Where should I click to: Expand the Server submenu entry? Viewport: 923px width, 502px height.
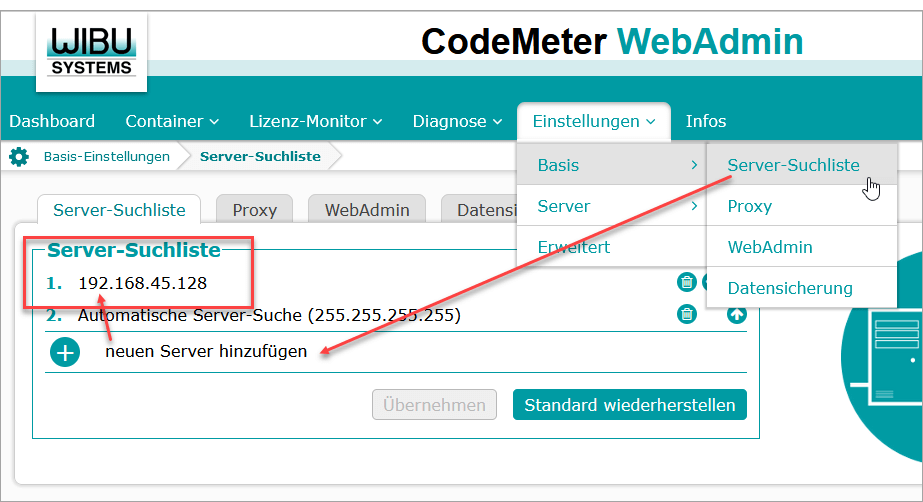pyautogui.click(x=611, y=206)
